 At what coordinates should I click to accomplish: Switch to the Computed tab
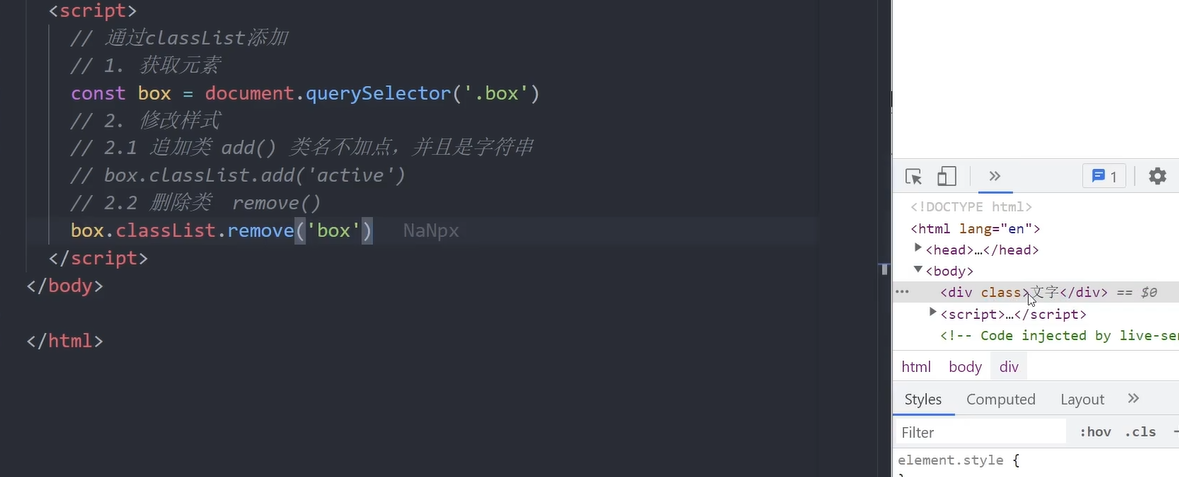[1001, 400]
